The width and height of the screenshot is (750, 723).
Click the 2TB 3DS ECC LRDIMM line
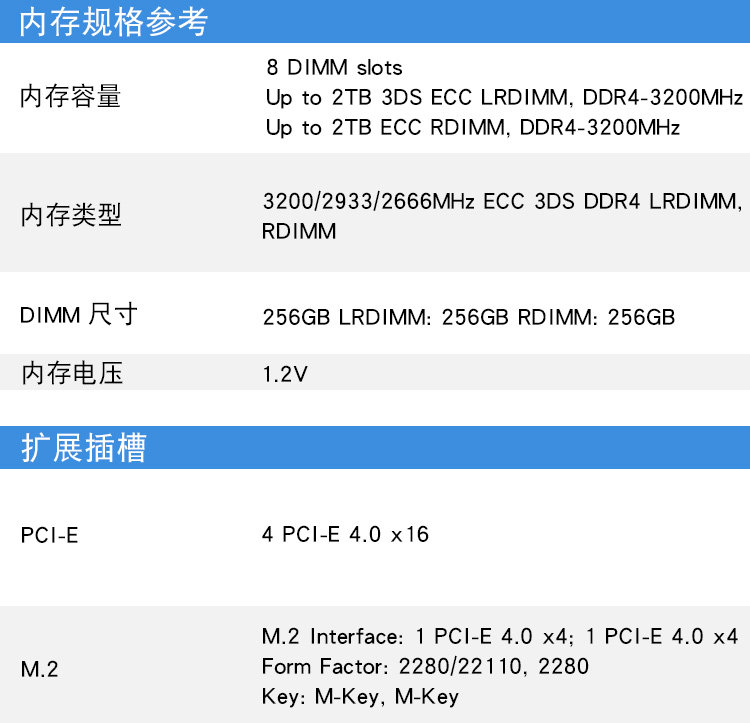(x=504, y=98)
